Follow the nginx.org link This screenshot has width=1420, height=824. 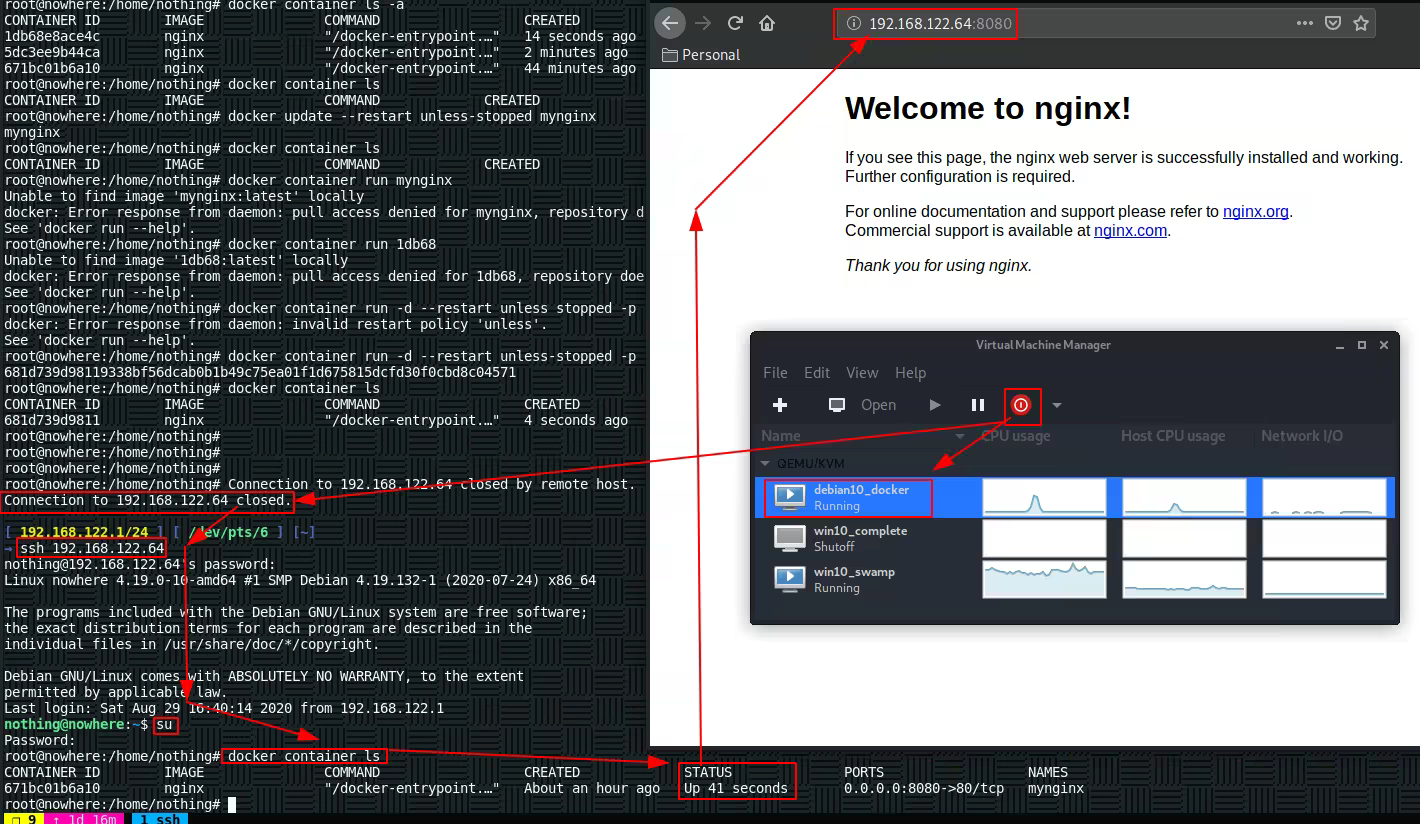pyautogui.click(x=1256, y=212)
